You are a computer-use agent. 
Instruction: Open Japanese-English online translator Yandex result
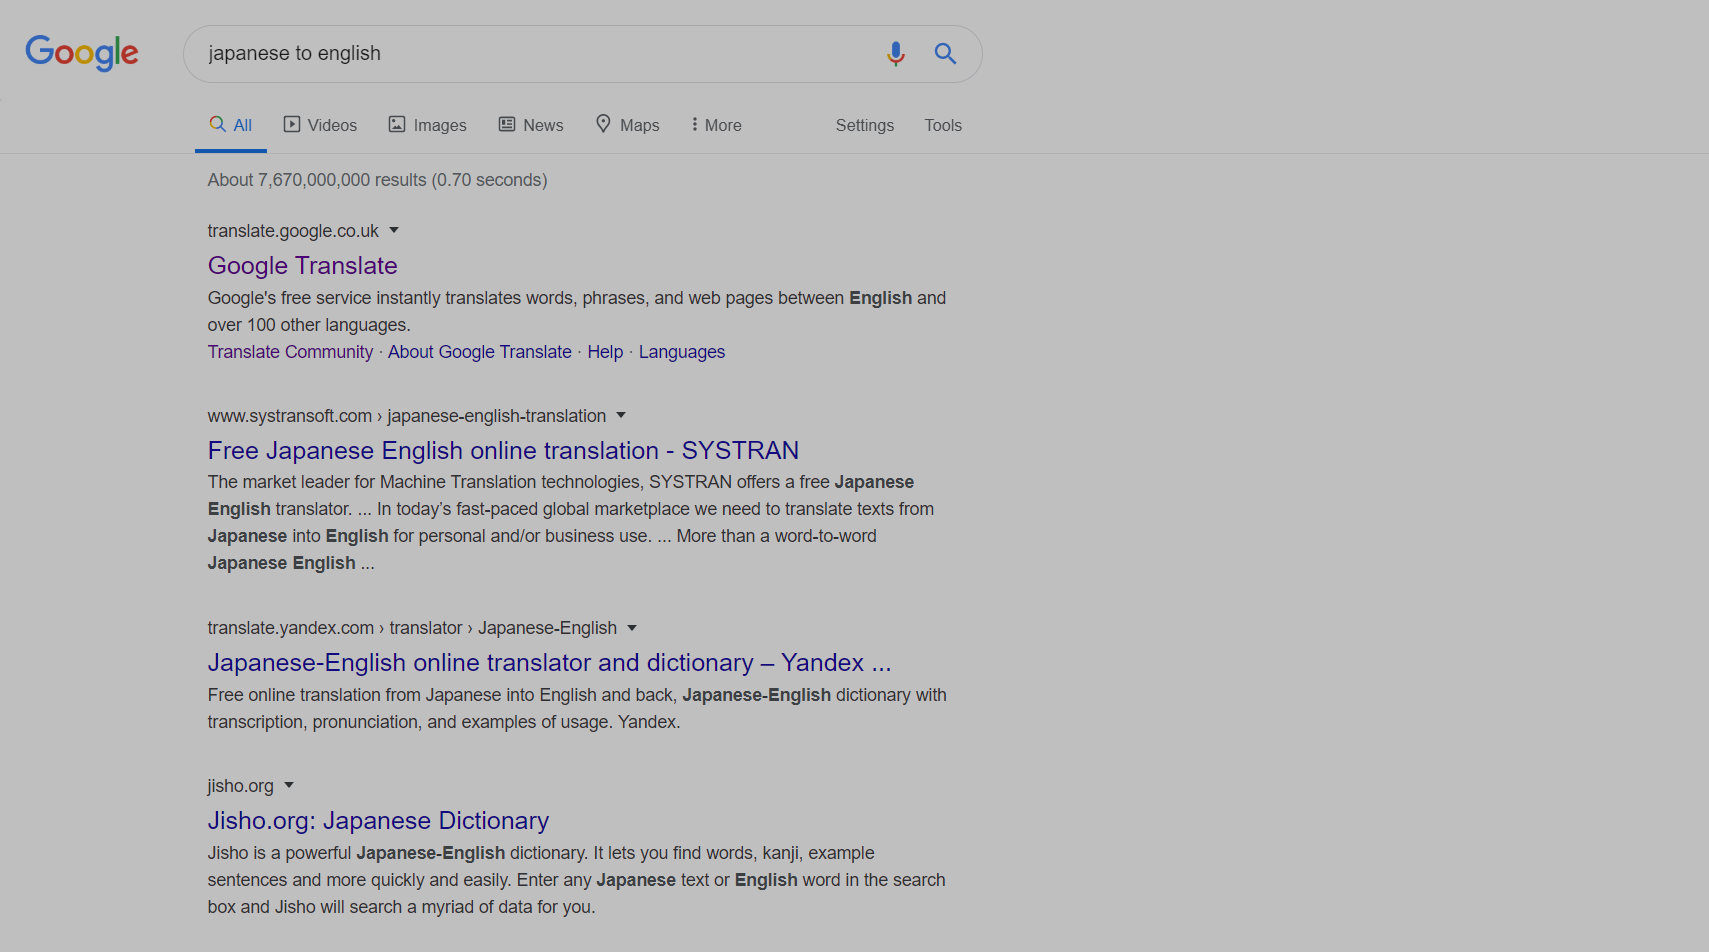coord(549,663)
